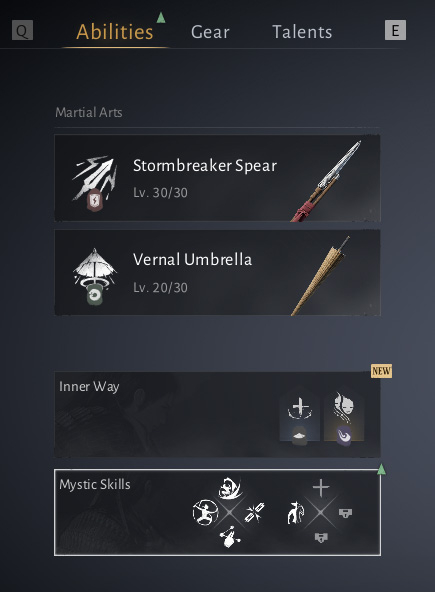The height and width of the screenshot is (592, 435).
Task: Click the Stormbreaker Spear lightning emblem icon
Action: pos(94,200)
